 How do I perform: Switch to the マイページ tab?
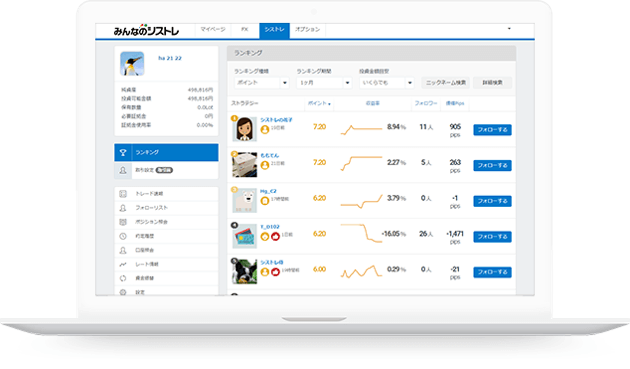[213, 30]
